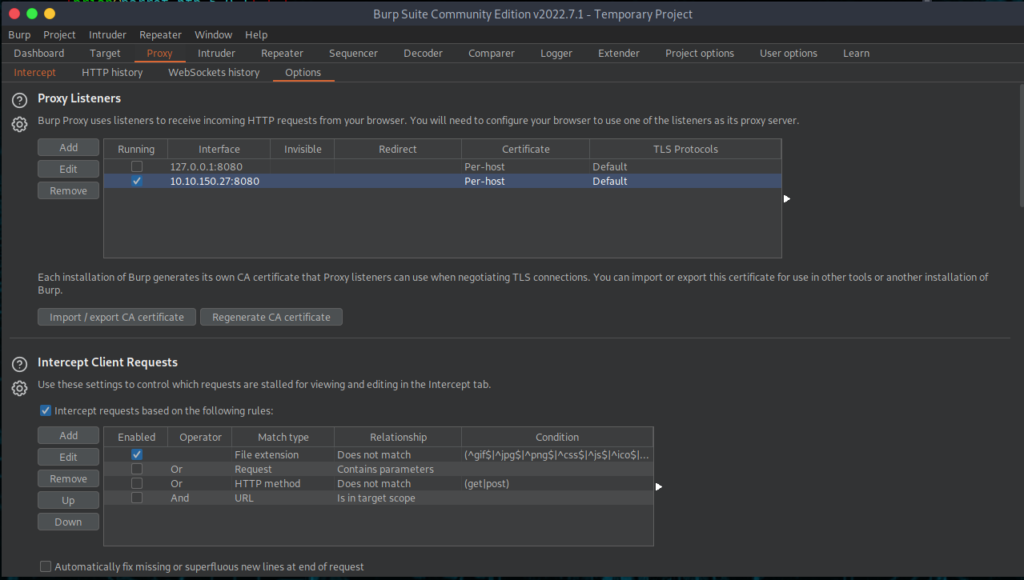Click the TLS Protocols column header
Viewport: 1024px width, 580px height.
pyautogui.click(x=685, y=149)
